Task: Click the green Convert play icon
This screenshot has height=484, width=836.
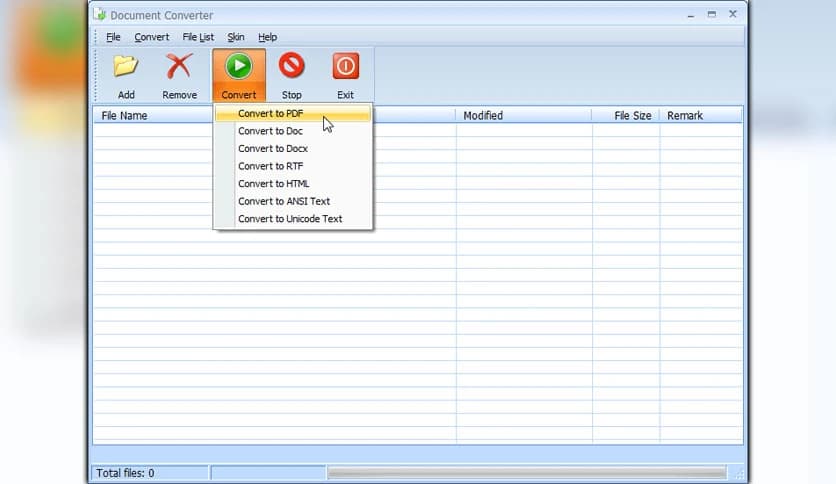Action: click(x=238, y=66)
